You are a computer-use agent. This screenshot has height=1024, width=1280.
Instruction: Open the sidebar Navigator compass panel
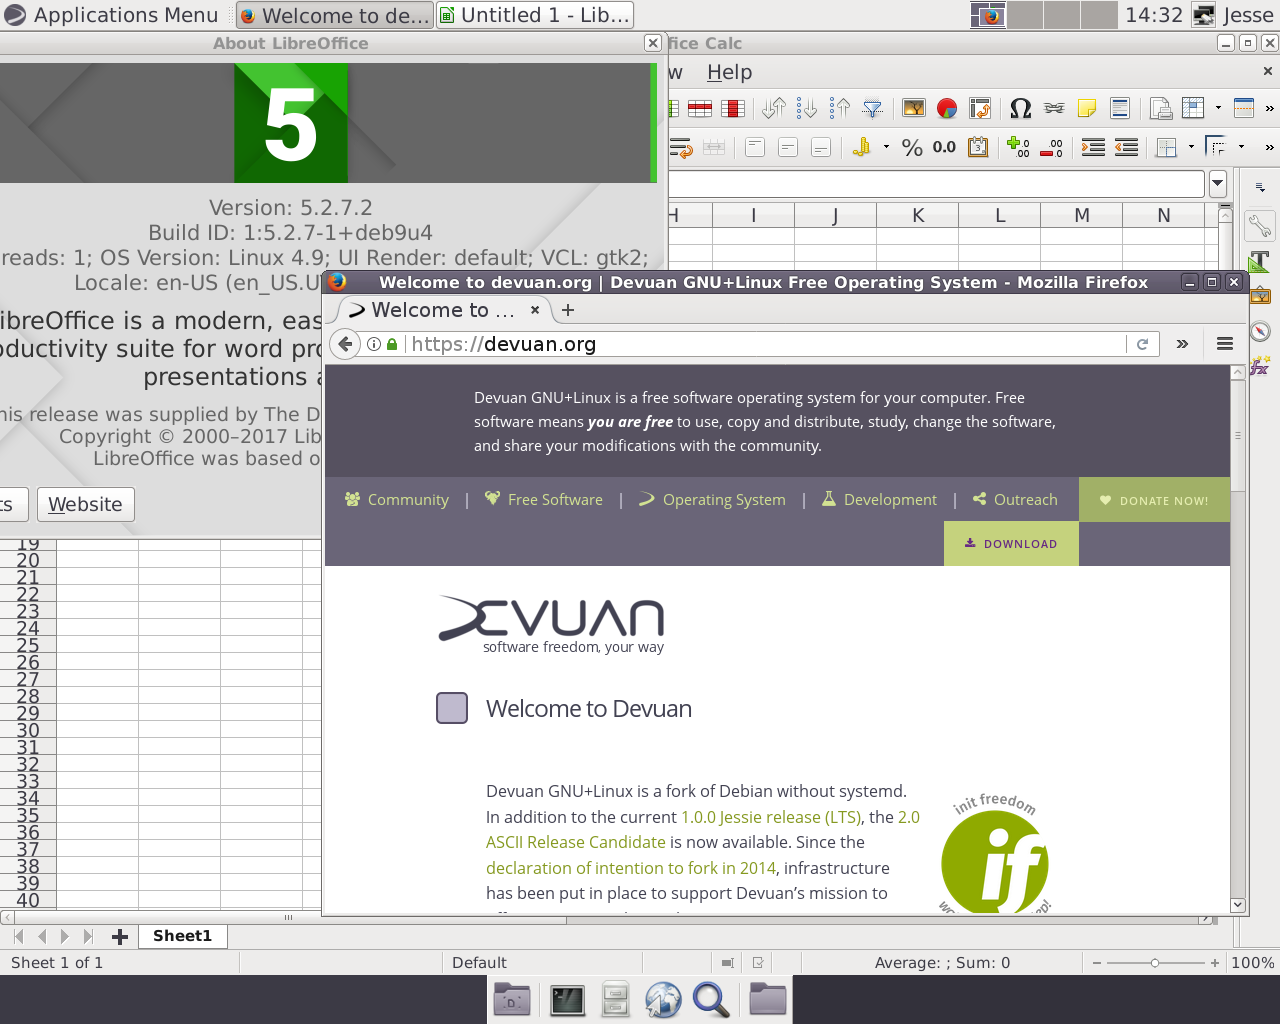[x=1260, y=331]
